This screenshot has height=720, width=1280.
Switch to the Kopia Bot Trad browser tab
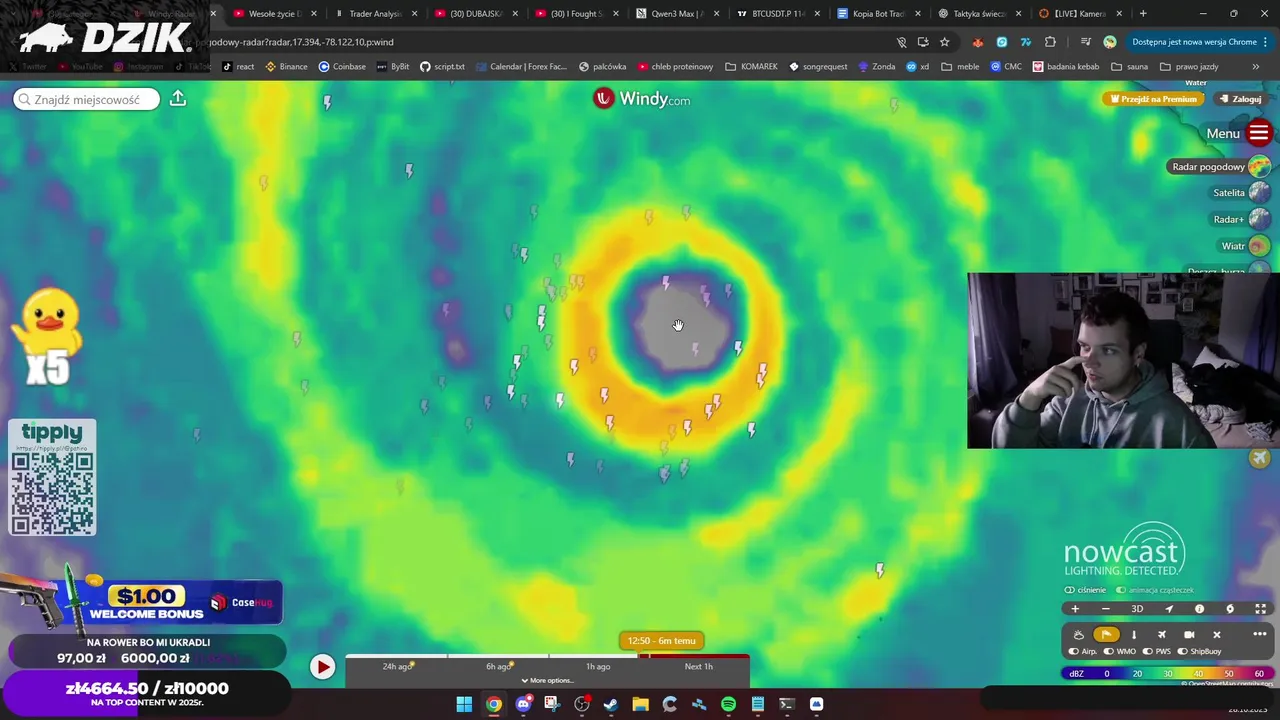(879, 14)
